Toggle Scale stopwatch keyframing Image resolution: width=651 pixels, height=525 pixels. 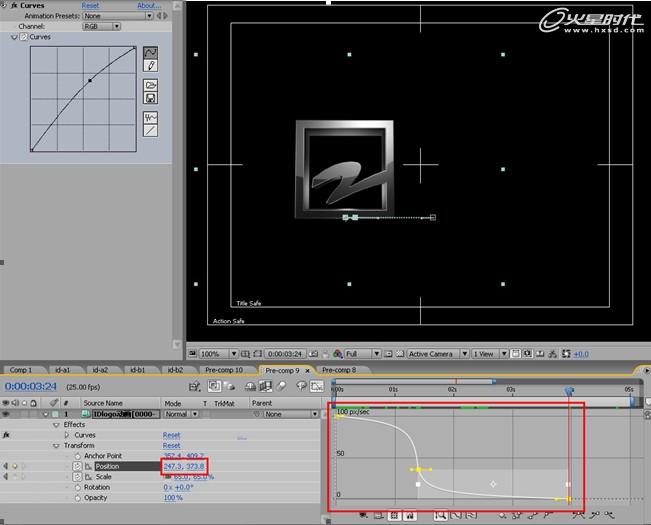[77, 477]
